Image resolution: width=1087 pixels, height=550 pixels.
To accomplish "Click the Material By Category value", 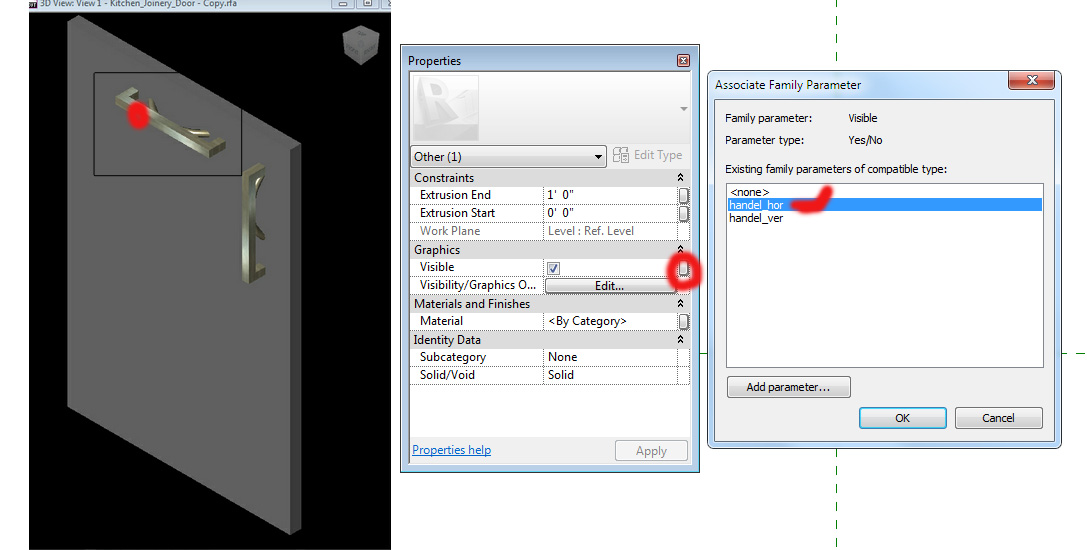I will [609, 321].
